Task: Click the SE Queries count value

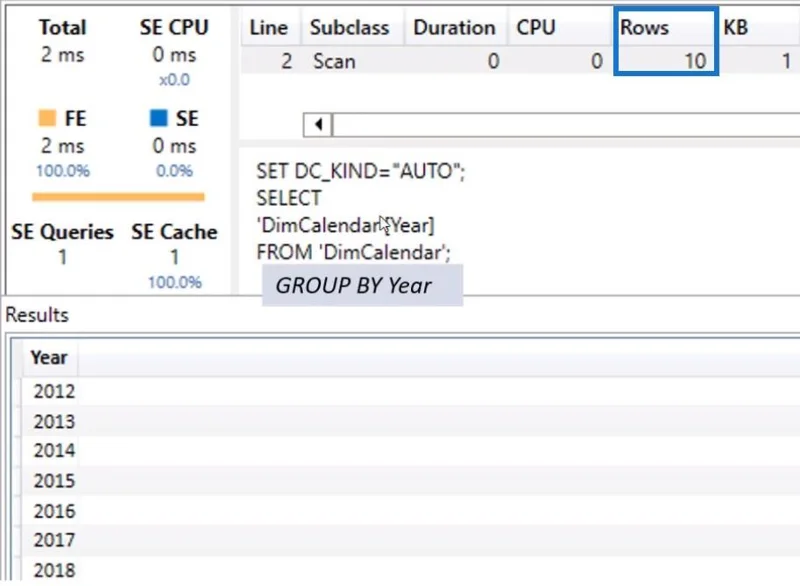Action: click(x=62, y=257)
